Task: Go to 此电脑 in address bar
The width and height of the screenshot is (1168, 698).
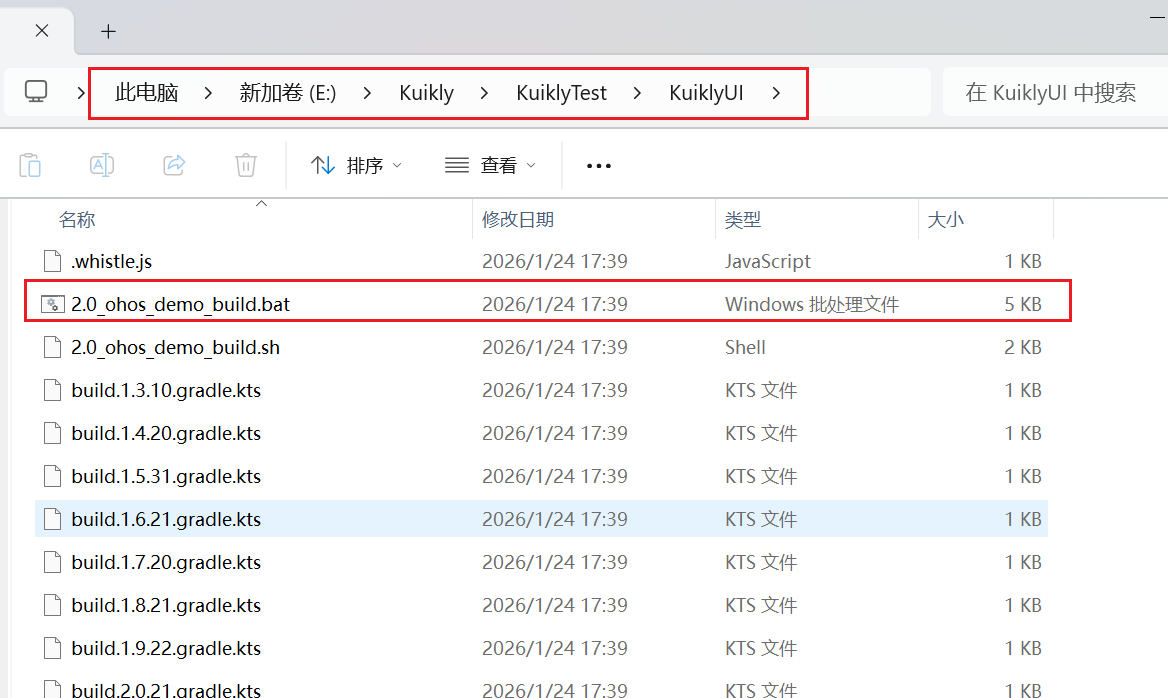Action: (x=146, y=93)
